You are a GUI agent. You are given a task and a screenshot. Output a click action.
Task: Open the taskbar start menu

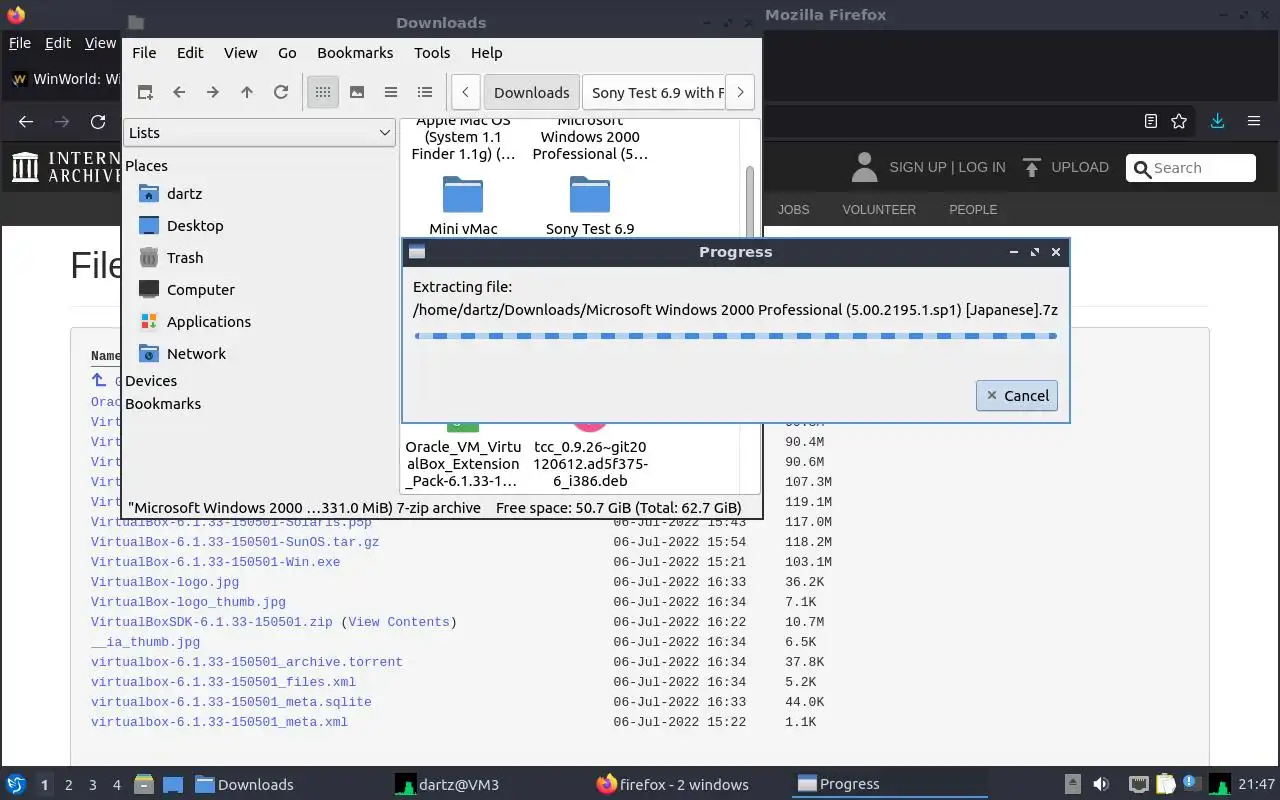16,784
